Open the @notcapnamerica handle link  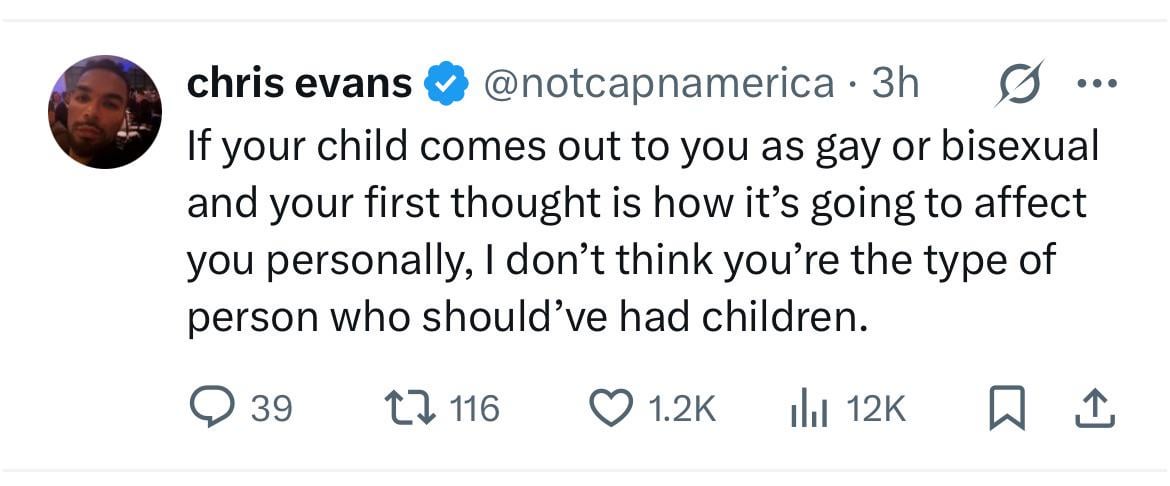(659, 85)
